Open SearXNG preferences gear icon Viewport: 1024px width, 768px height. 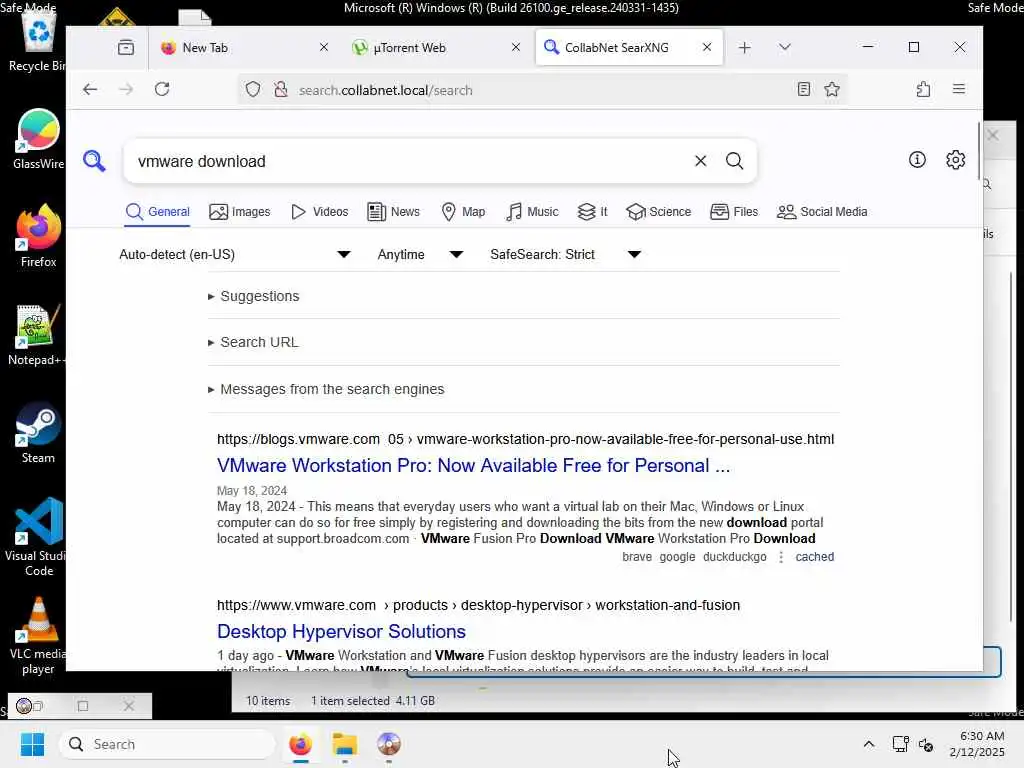coord(955,159)
